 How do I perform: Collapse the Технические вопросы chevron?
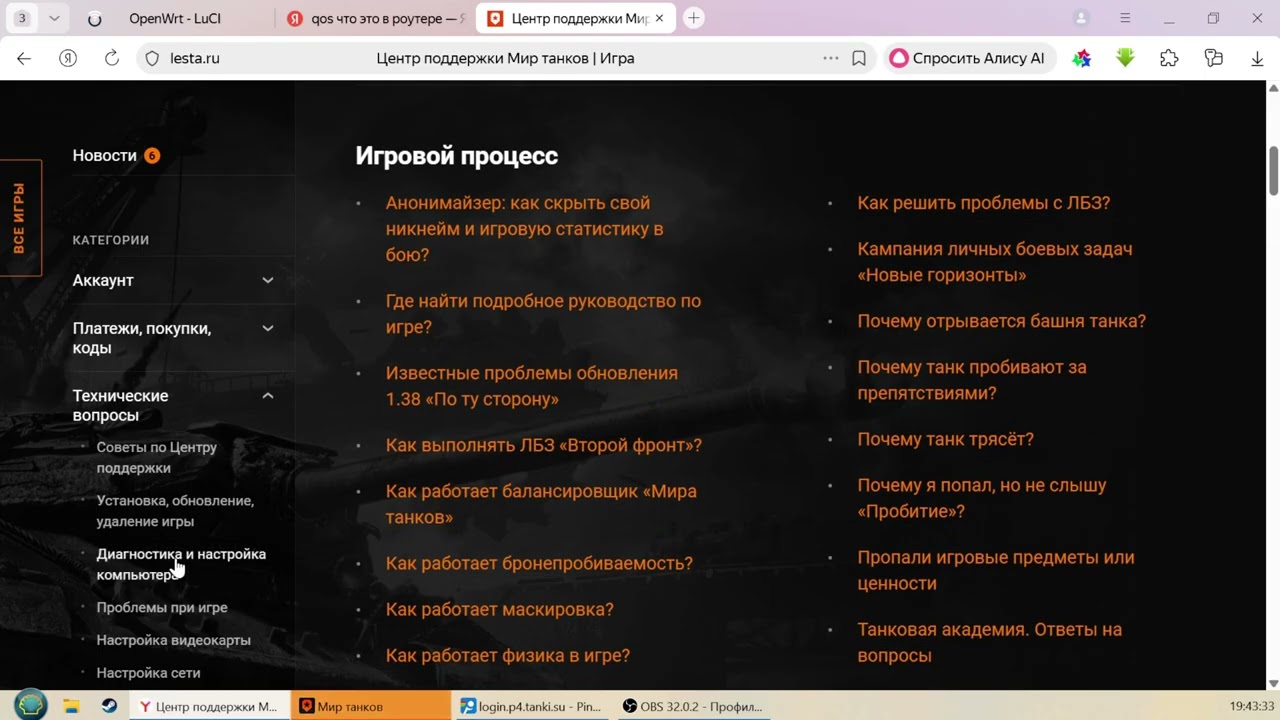point(268,396)
